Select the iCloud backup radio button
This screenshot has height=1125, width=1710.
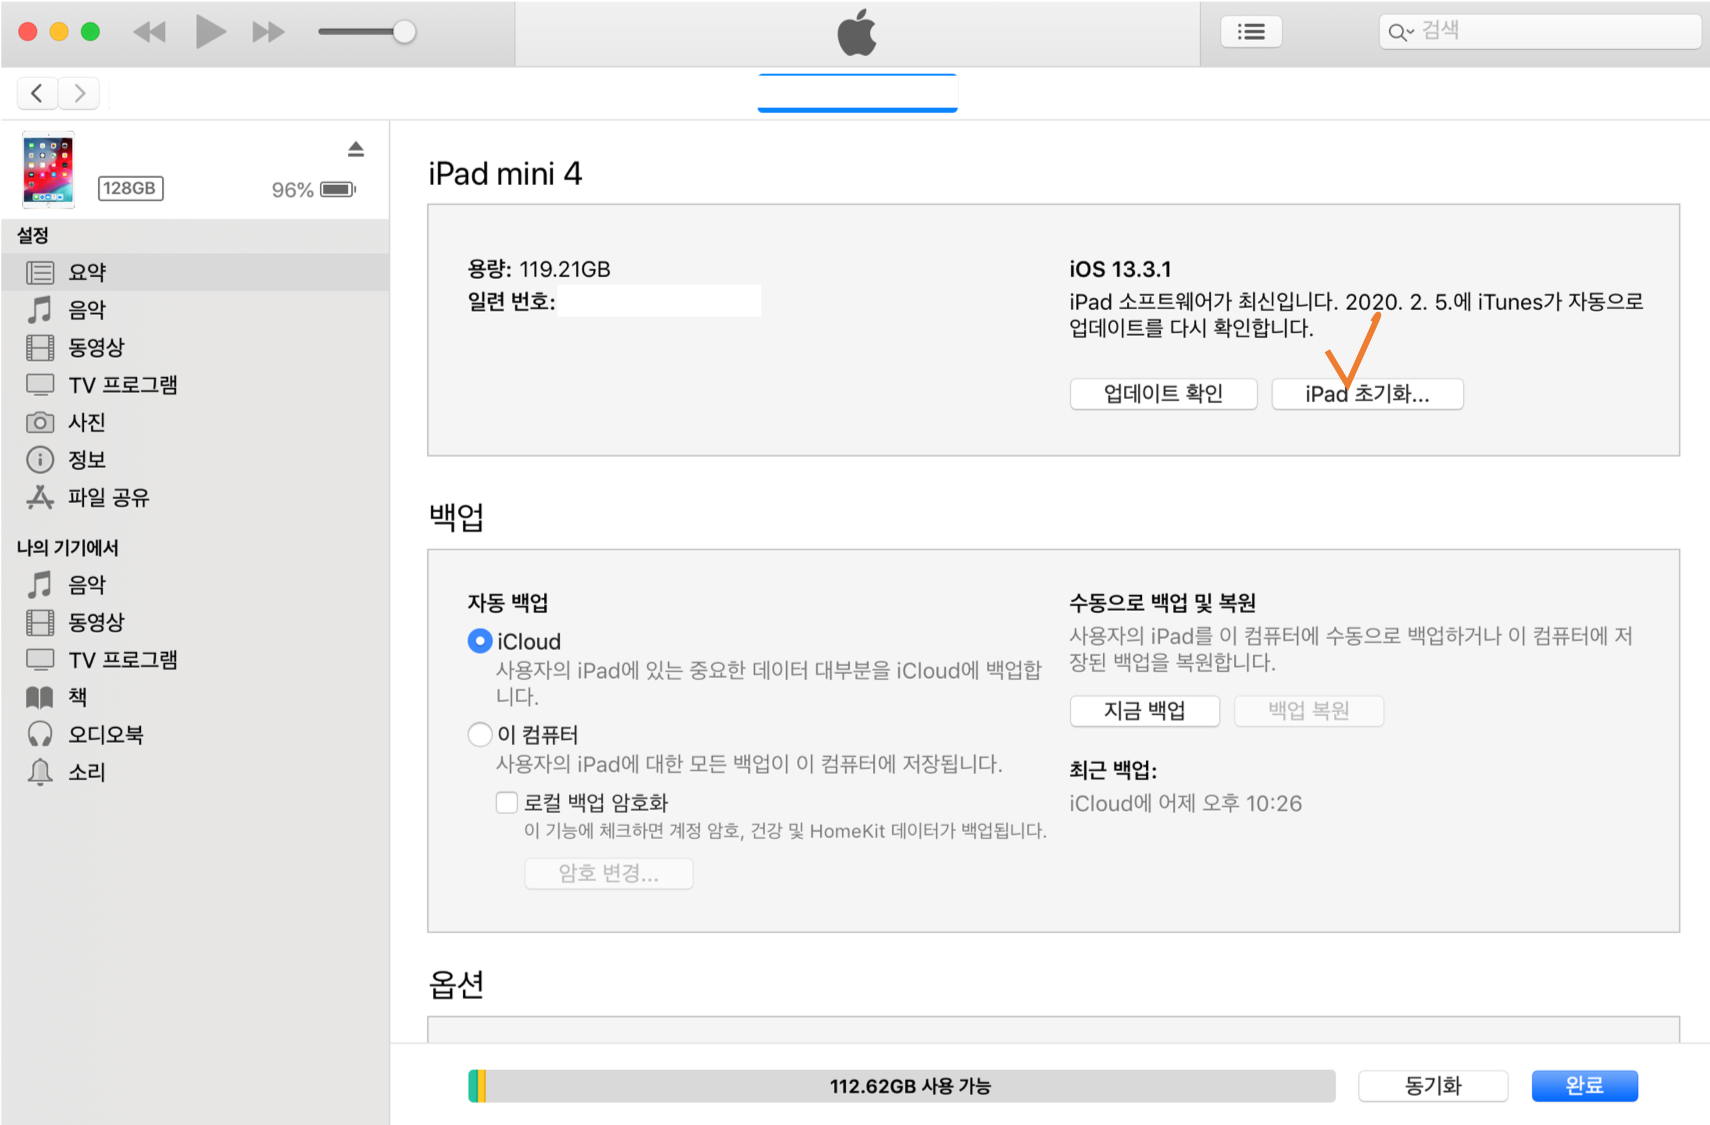[x=480, y=641]
